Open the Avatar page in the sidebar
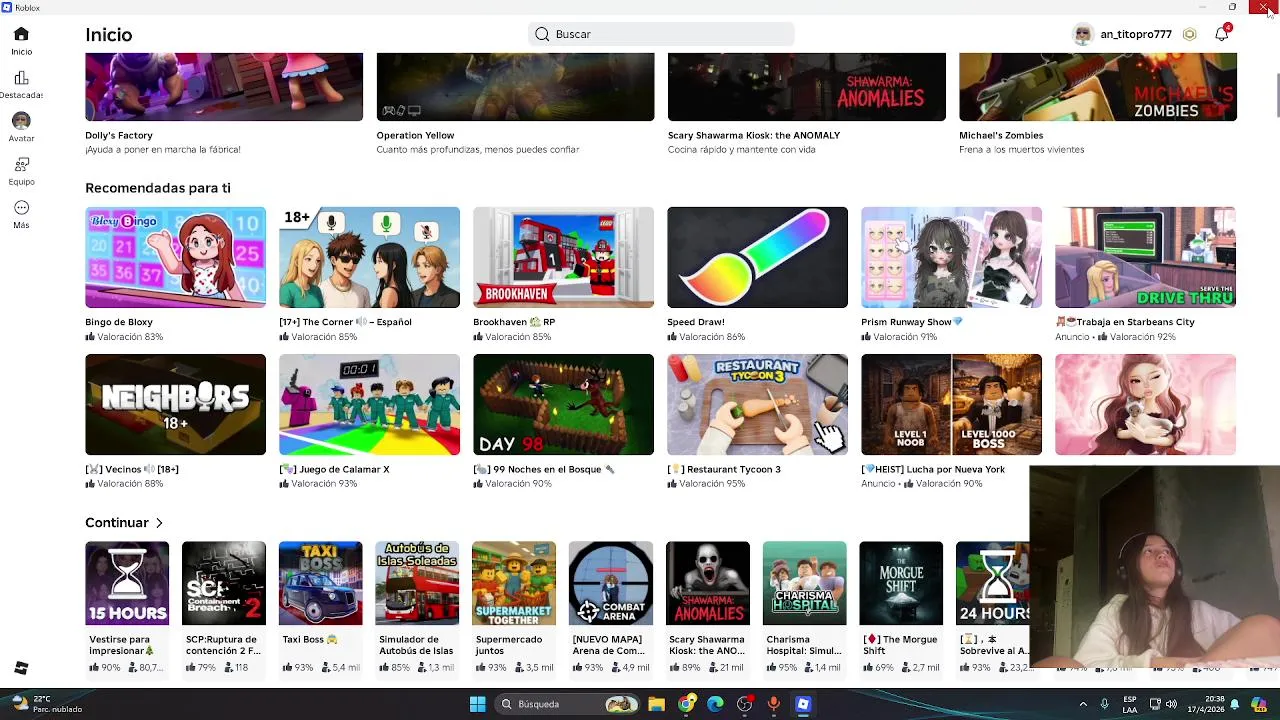Viewport: 1280px width, 720px height. point(21,127)
